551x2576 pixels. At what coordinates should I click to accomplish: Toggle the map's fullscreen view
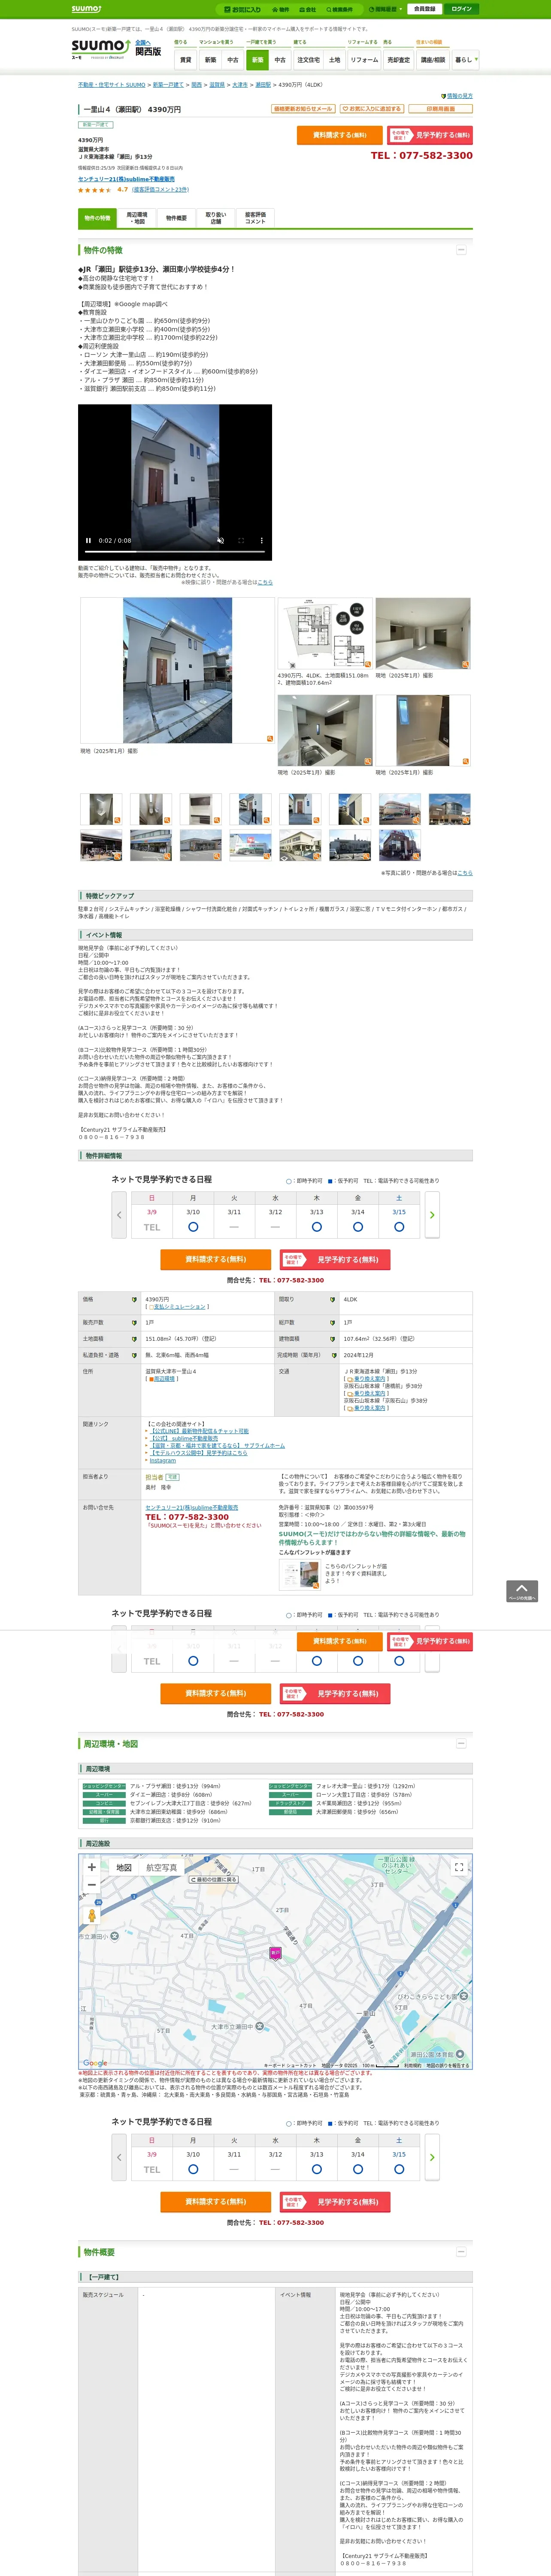click(x=459, y=1867)
